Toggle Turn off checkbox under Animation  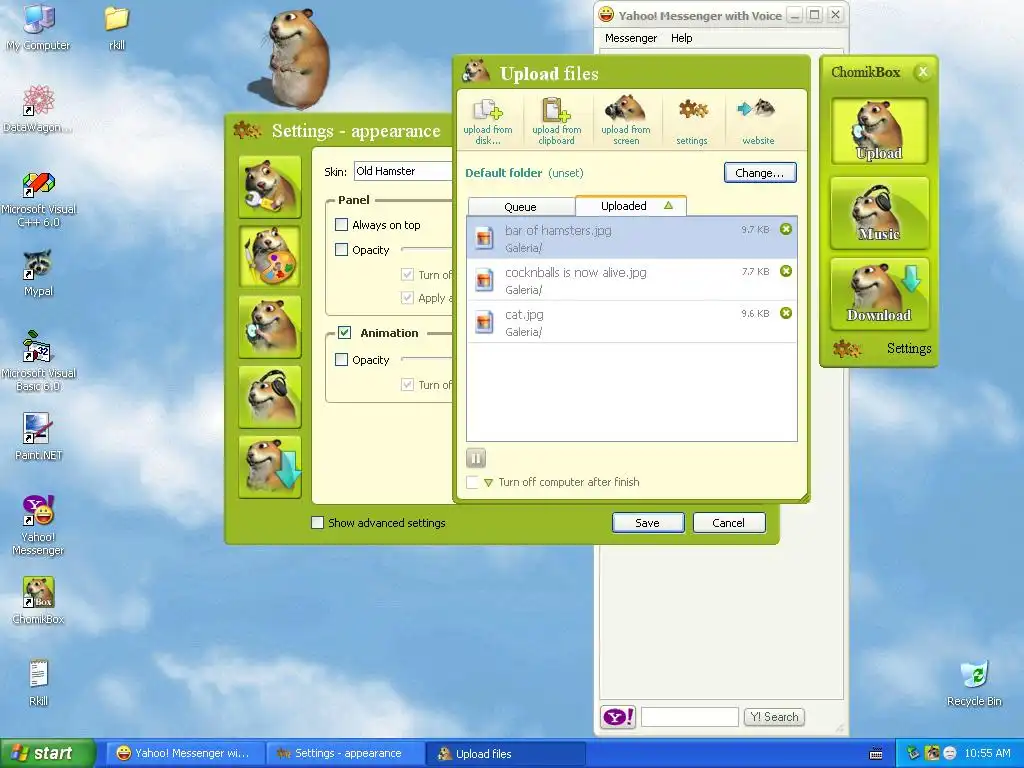tap(408, 385)
